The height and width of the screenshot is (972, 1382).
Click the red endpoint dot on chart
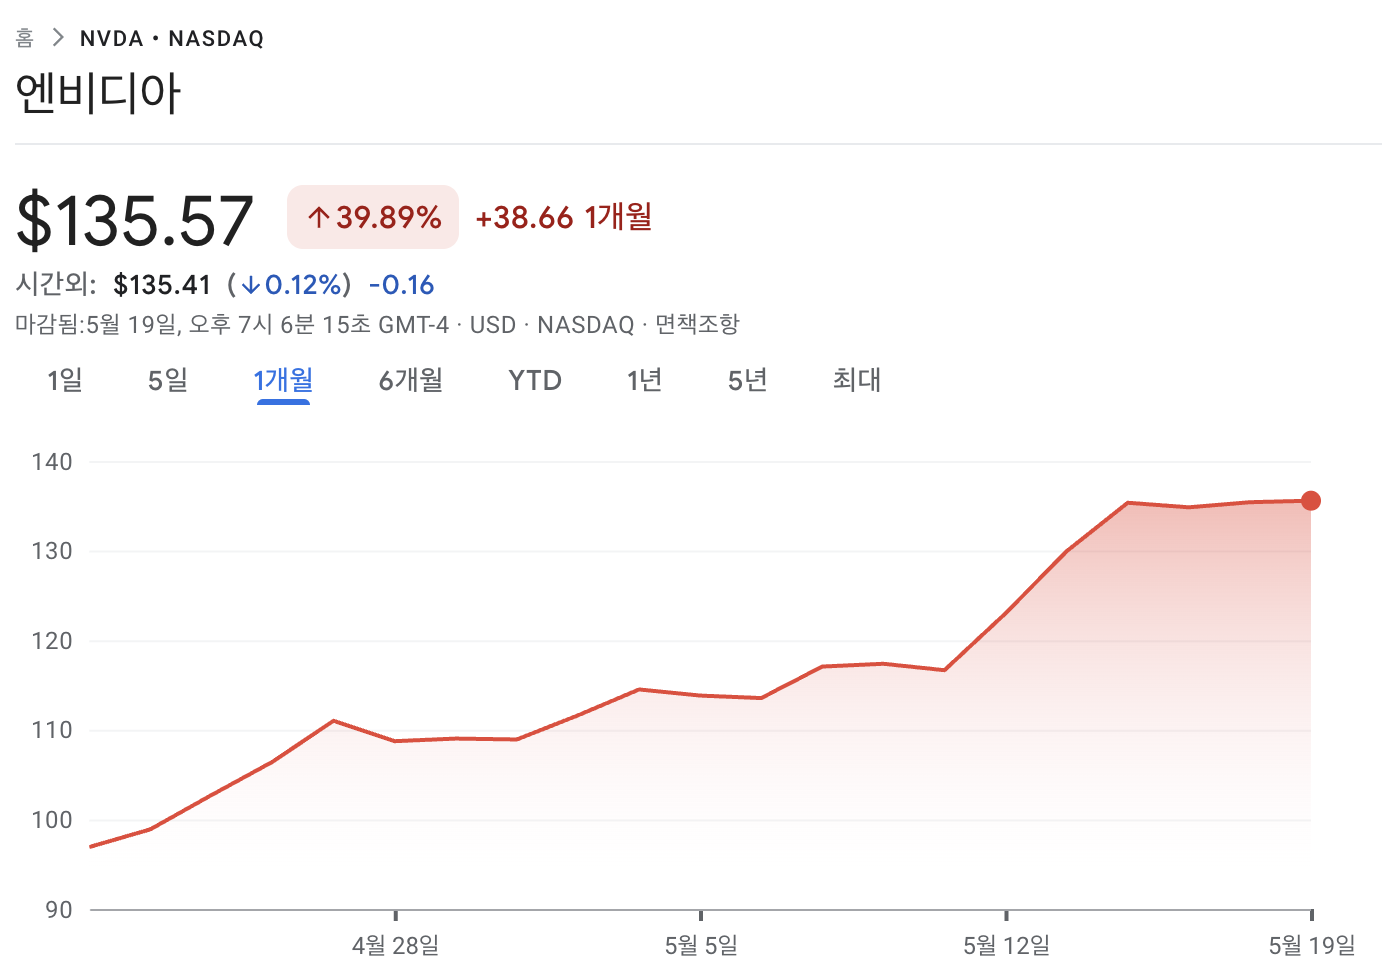click(1310, 501)
